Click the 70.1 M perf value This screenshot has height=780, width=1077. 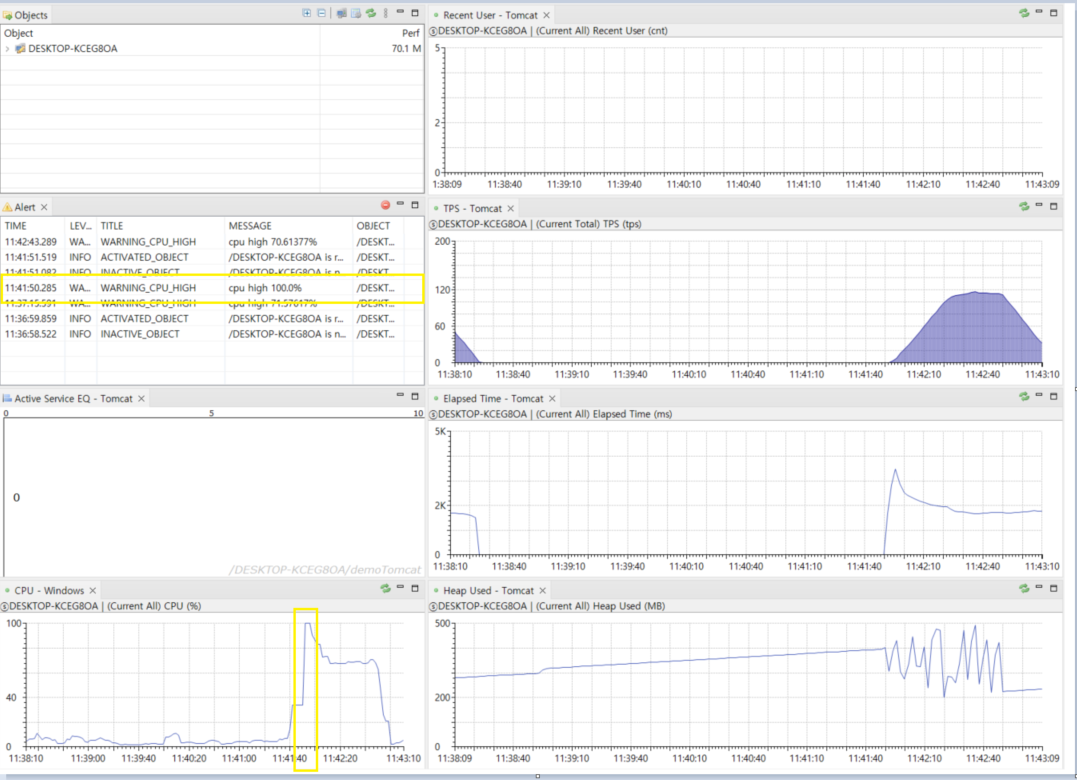coord(406,49)
